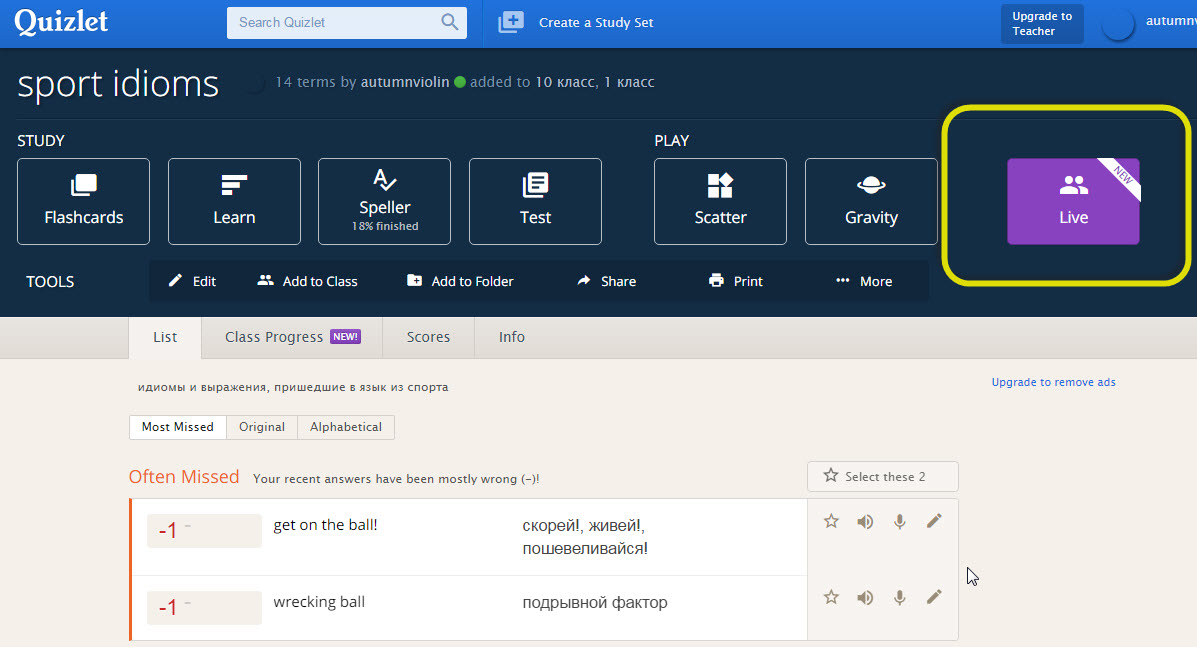Play audio for 'get on the ball!'

pyautogui.click(x=865, y=521)
